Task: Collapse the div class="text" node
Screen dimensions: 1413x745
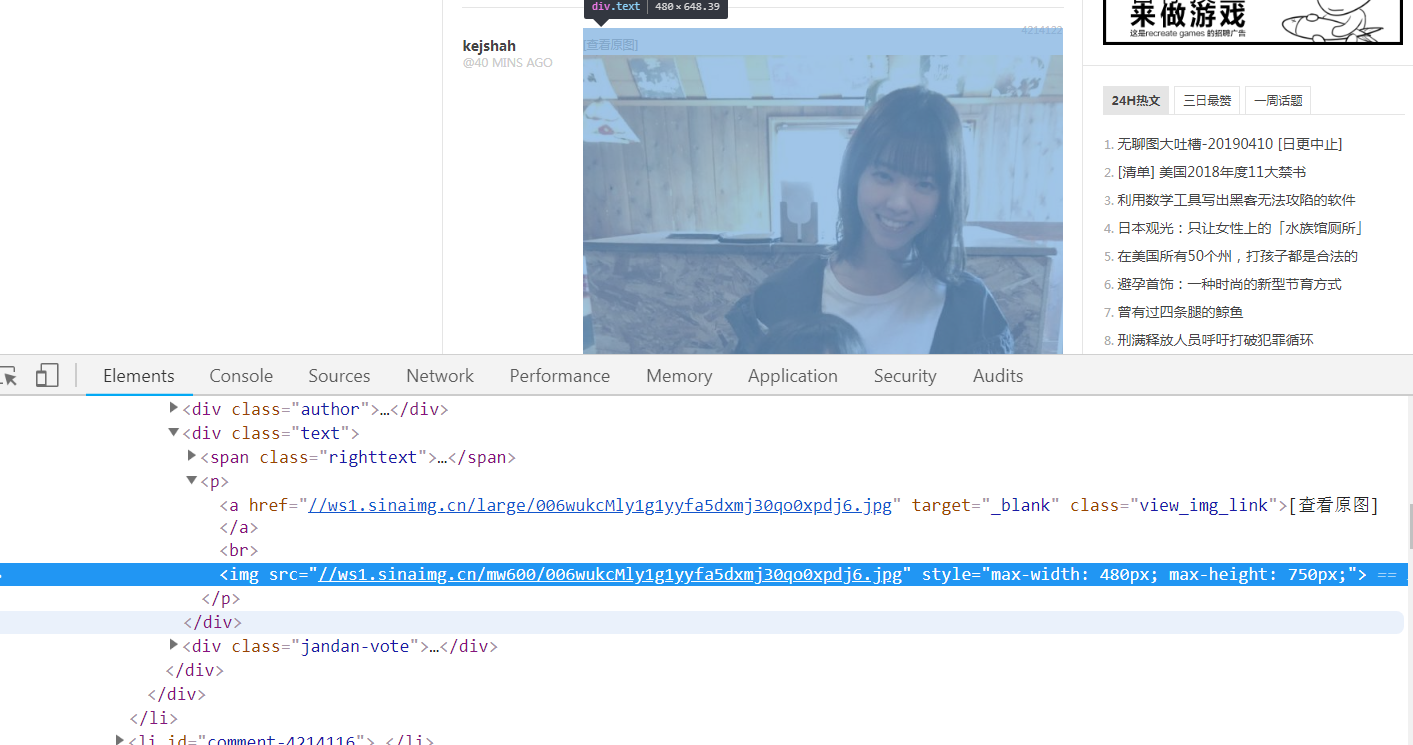Action: click(x=174, y=433)
